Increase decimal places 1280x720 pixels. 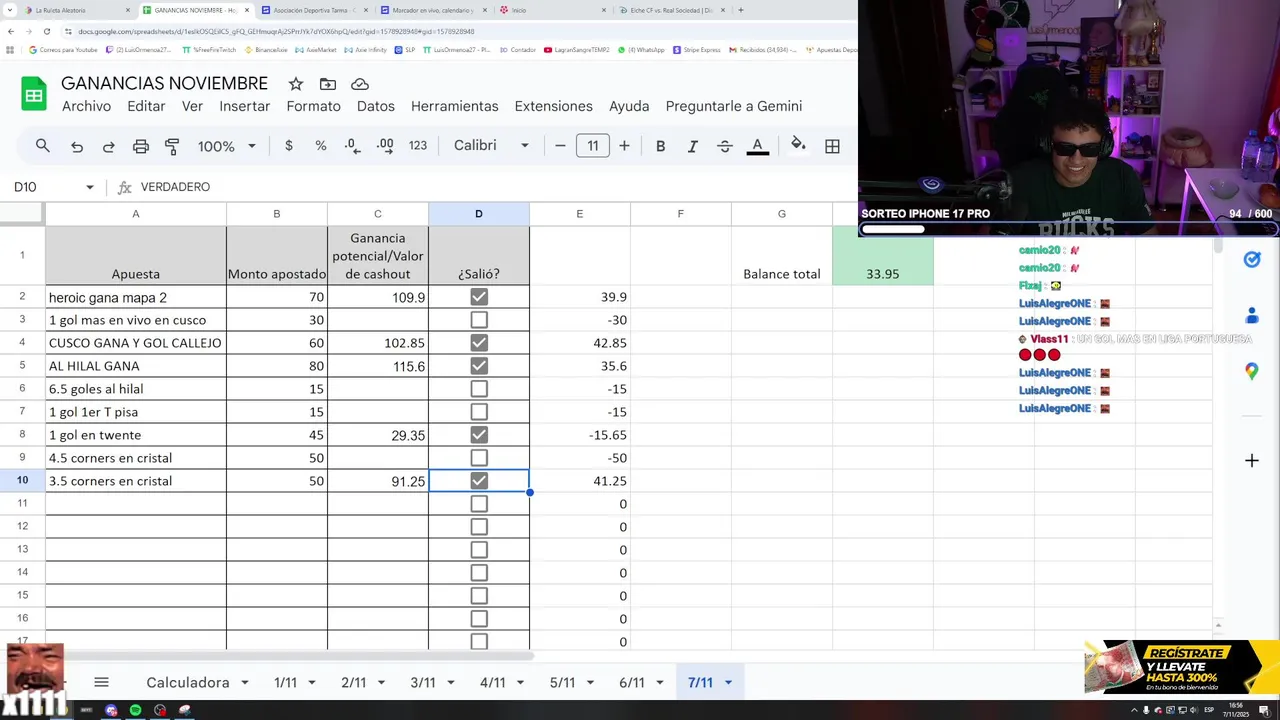click(x=385, y=146)
